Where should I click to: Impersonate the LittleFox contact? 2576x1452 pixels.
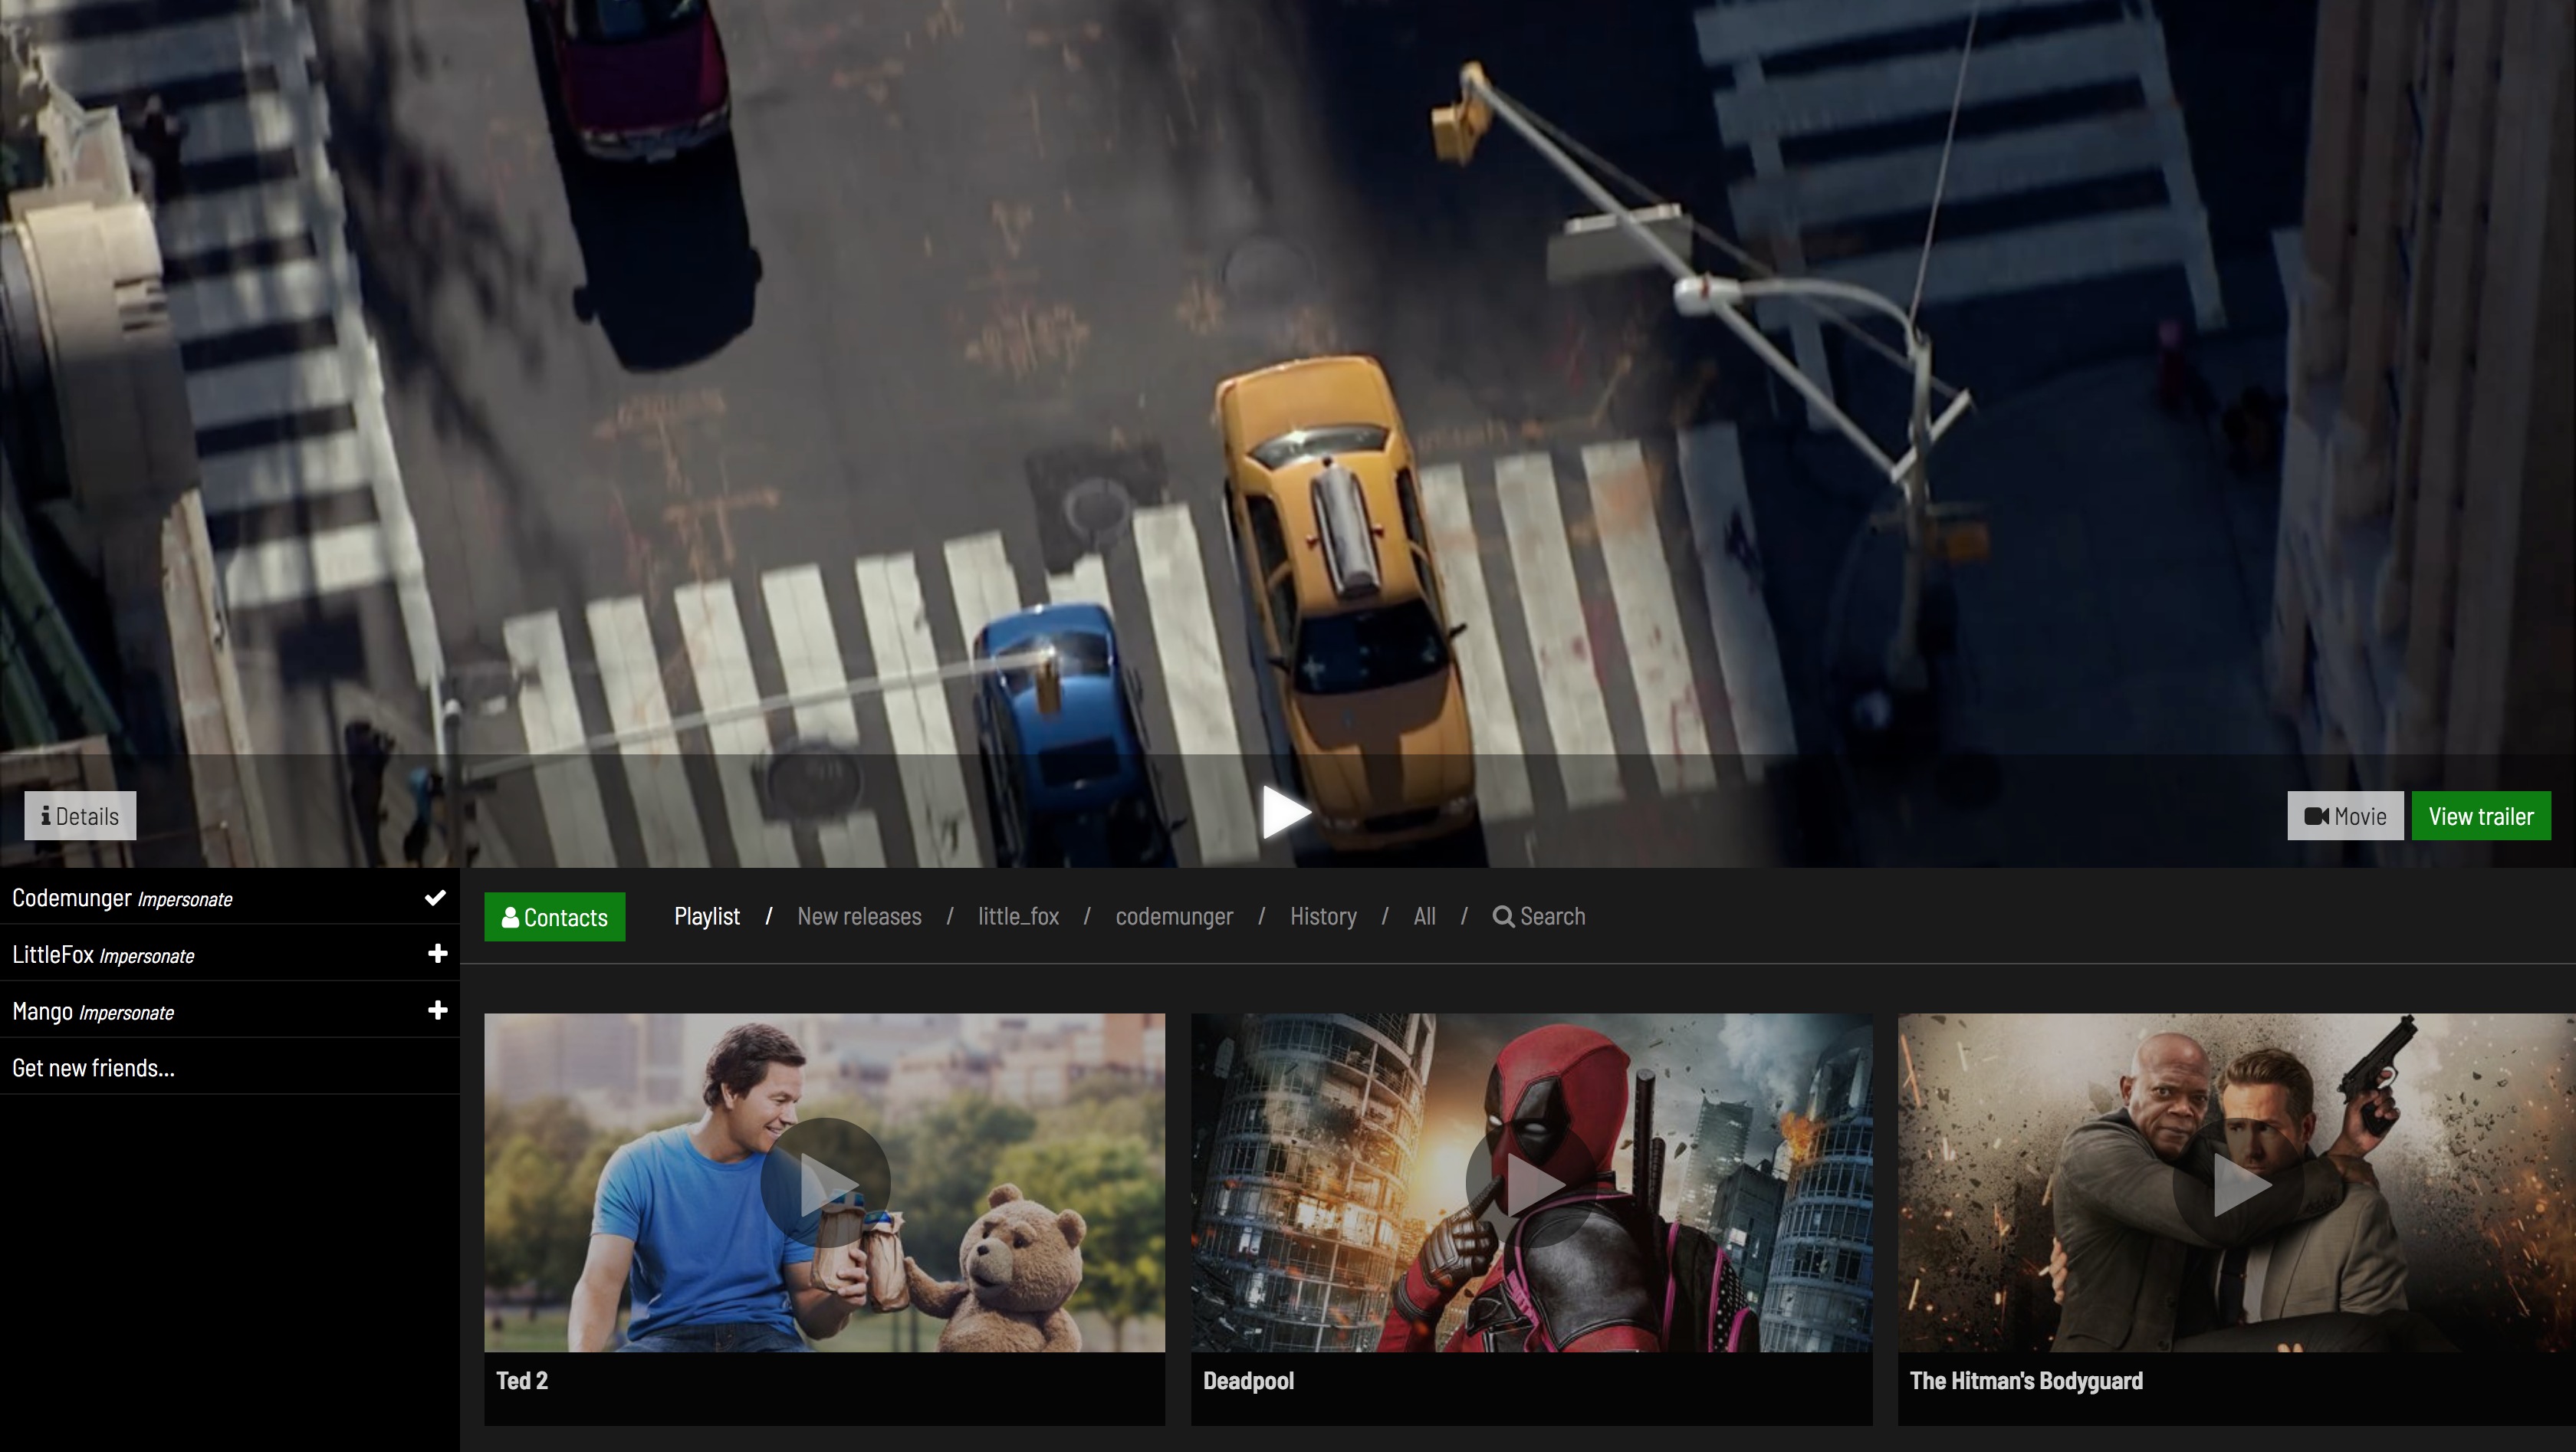point(147,957)
